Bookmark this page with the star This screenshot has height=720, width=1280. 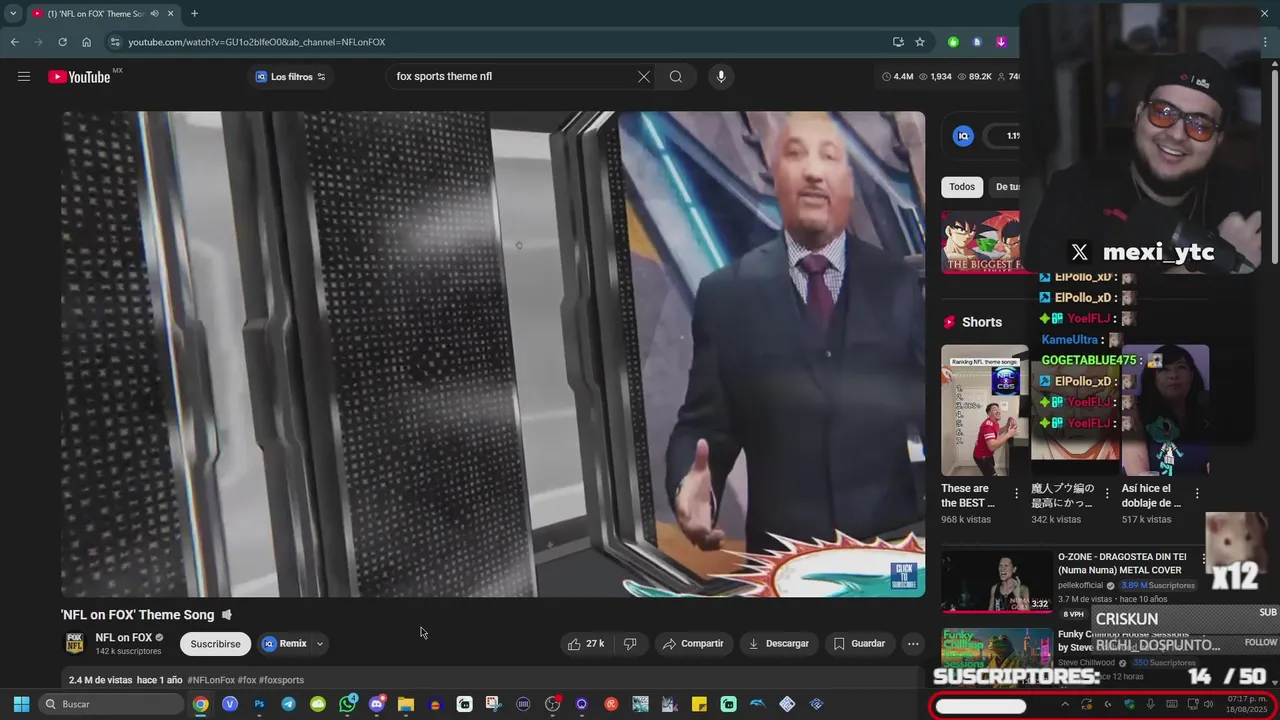click(x=920, y=42)
